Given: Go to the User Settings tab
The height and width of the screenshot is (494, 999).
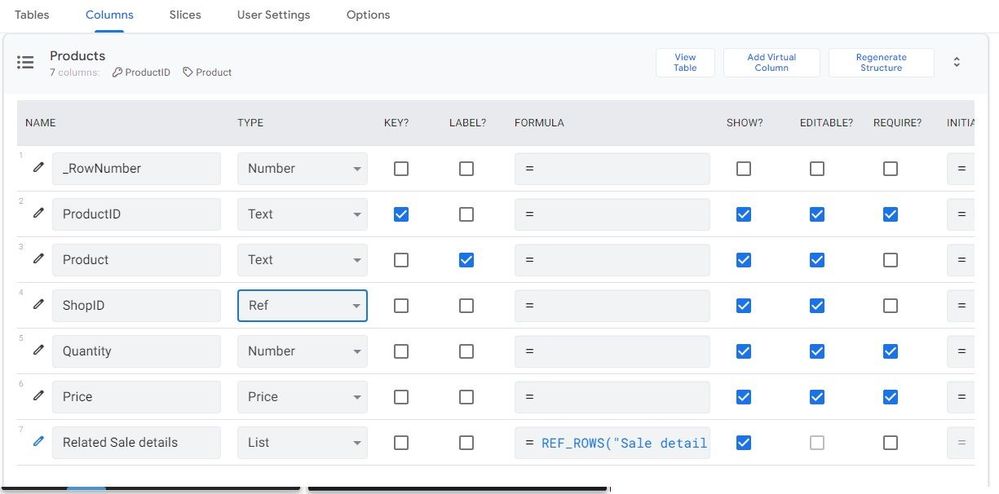Looking at the screenshot, I should click(x=273, y=15).
